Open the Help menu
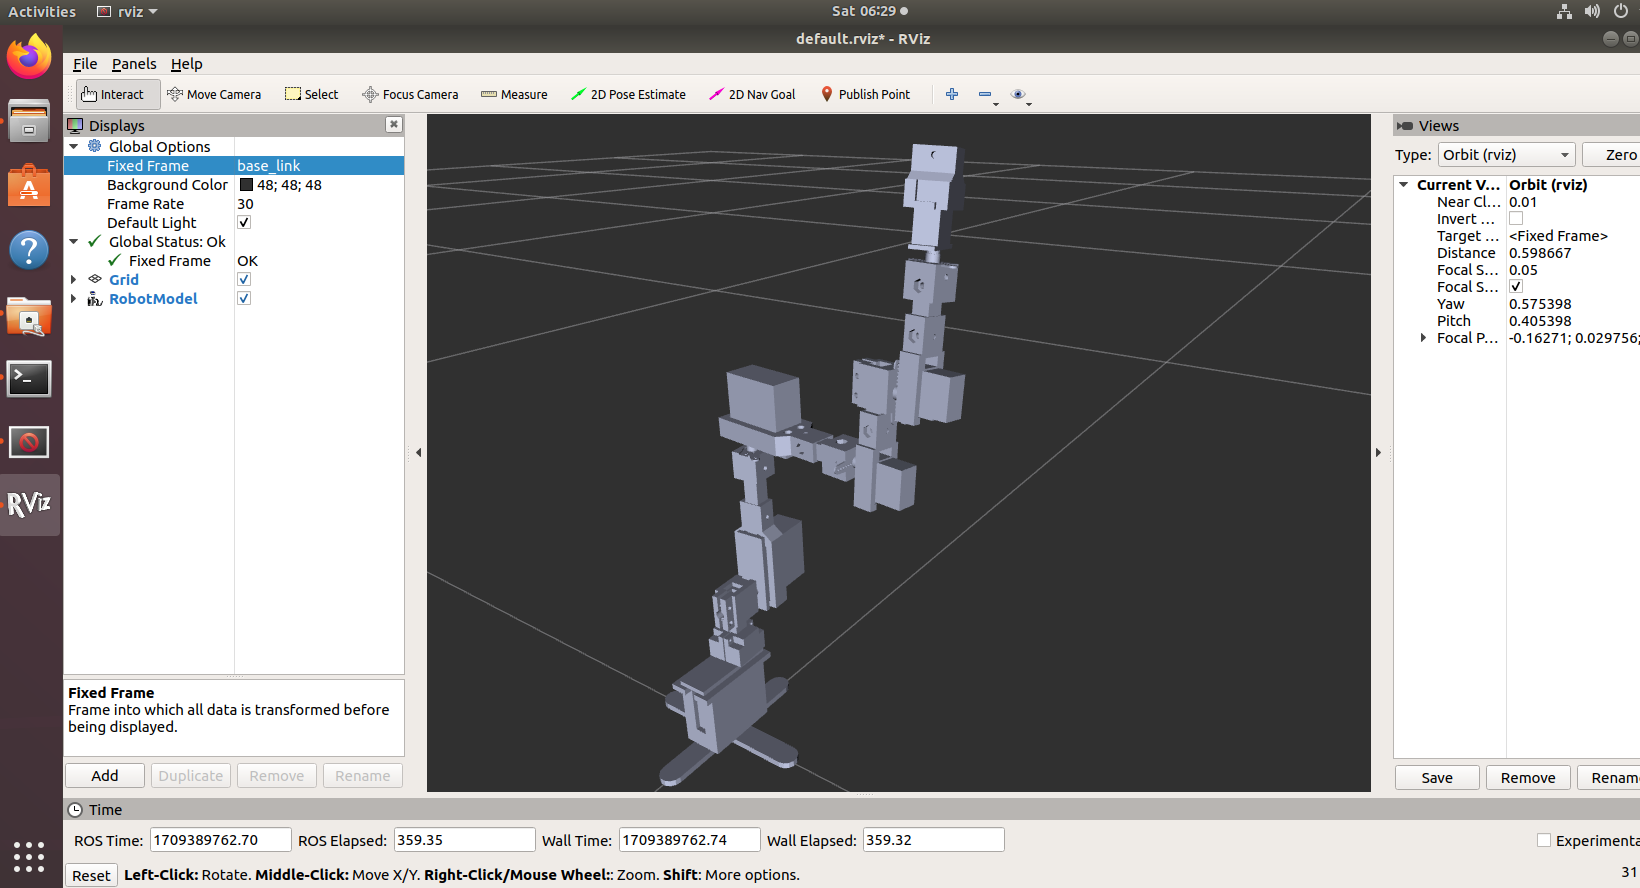The height and width of the screenshot is (888, 1640). coord(186,64)
